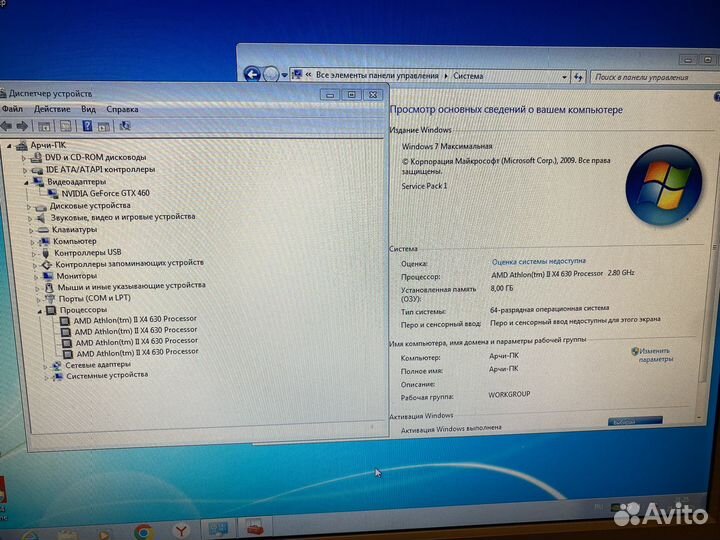Click the Видеоадаптеры category icon

38,182
